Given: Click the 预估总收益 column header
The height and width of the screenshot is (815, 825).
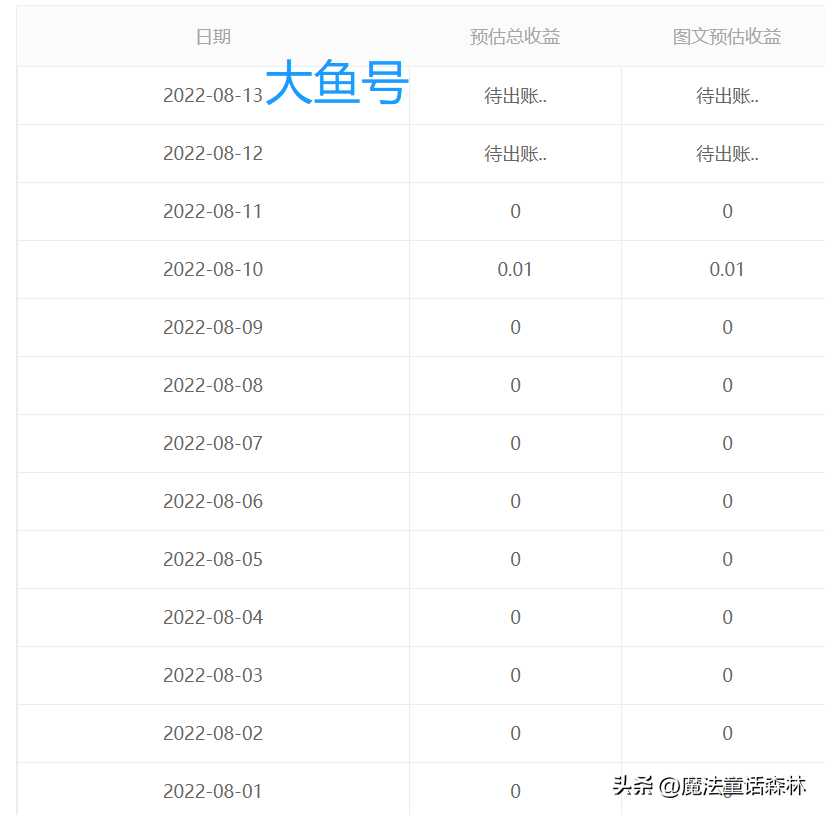Looking at the screenshot, I should click(515, 37).
